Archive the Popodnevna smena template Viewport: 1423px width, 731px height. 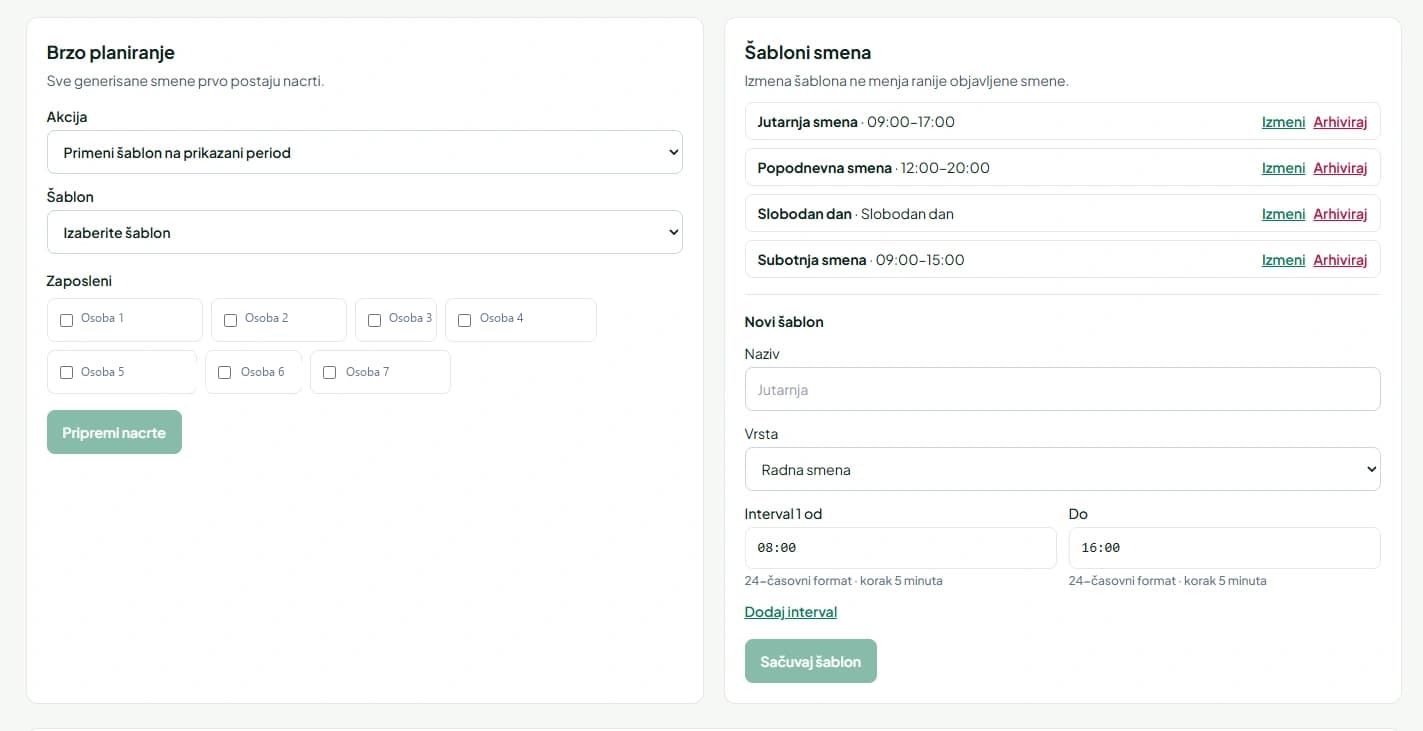[x=1340, y=168]
